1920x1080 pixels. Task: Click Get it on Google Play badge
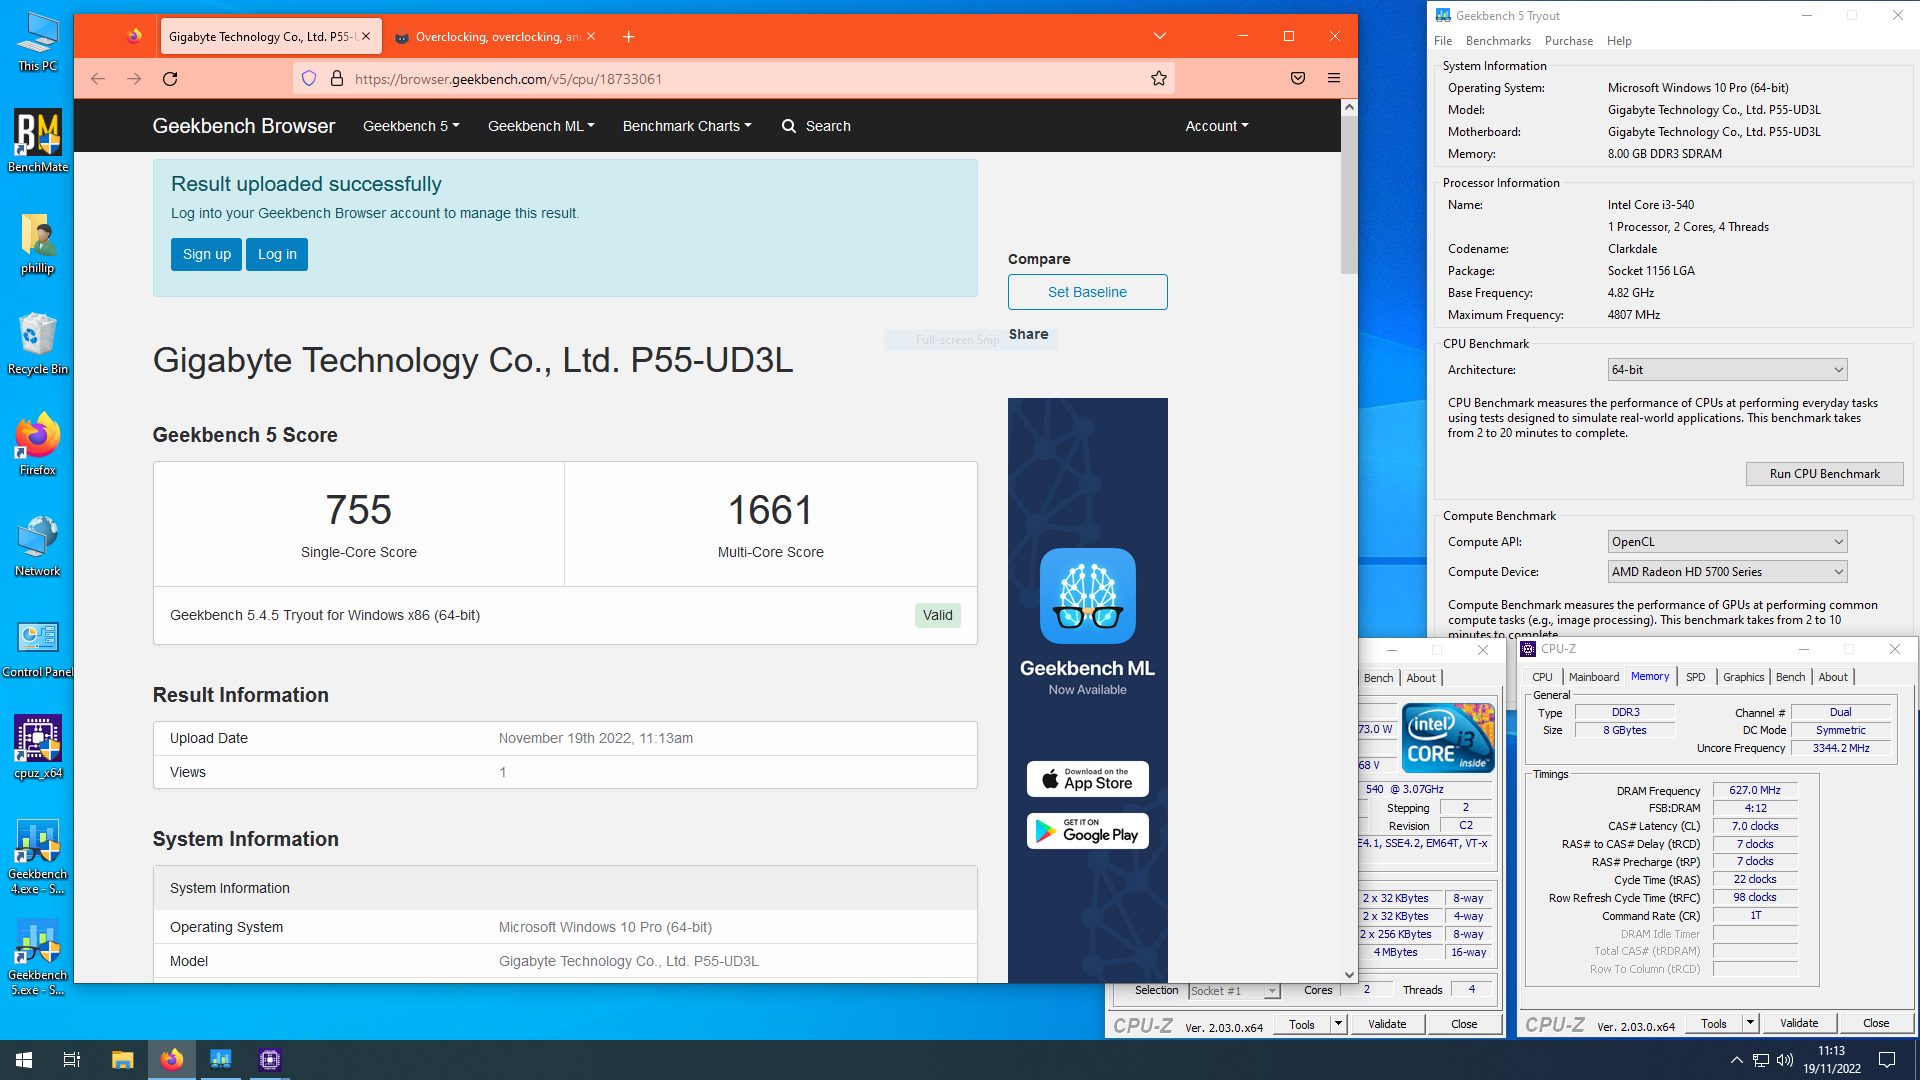click(x=1087, y=831)
